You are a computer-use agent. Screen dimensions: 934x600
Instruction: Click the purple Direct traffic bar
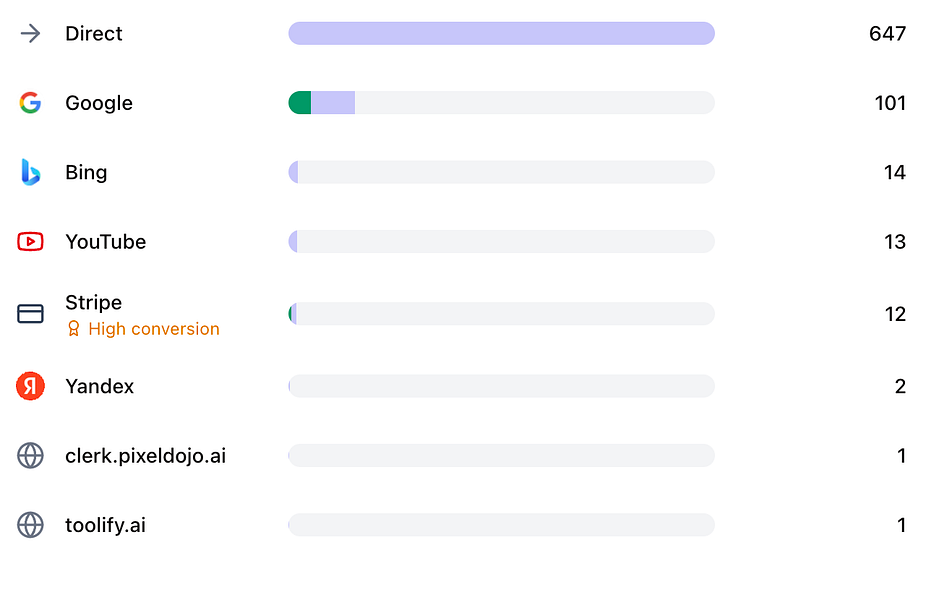(501, 34)
